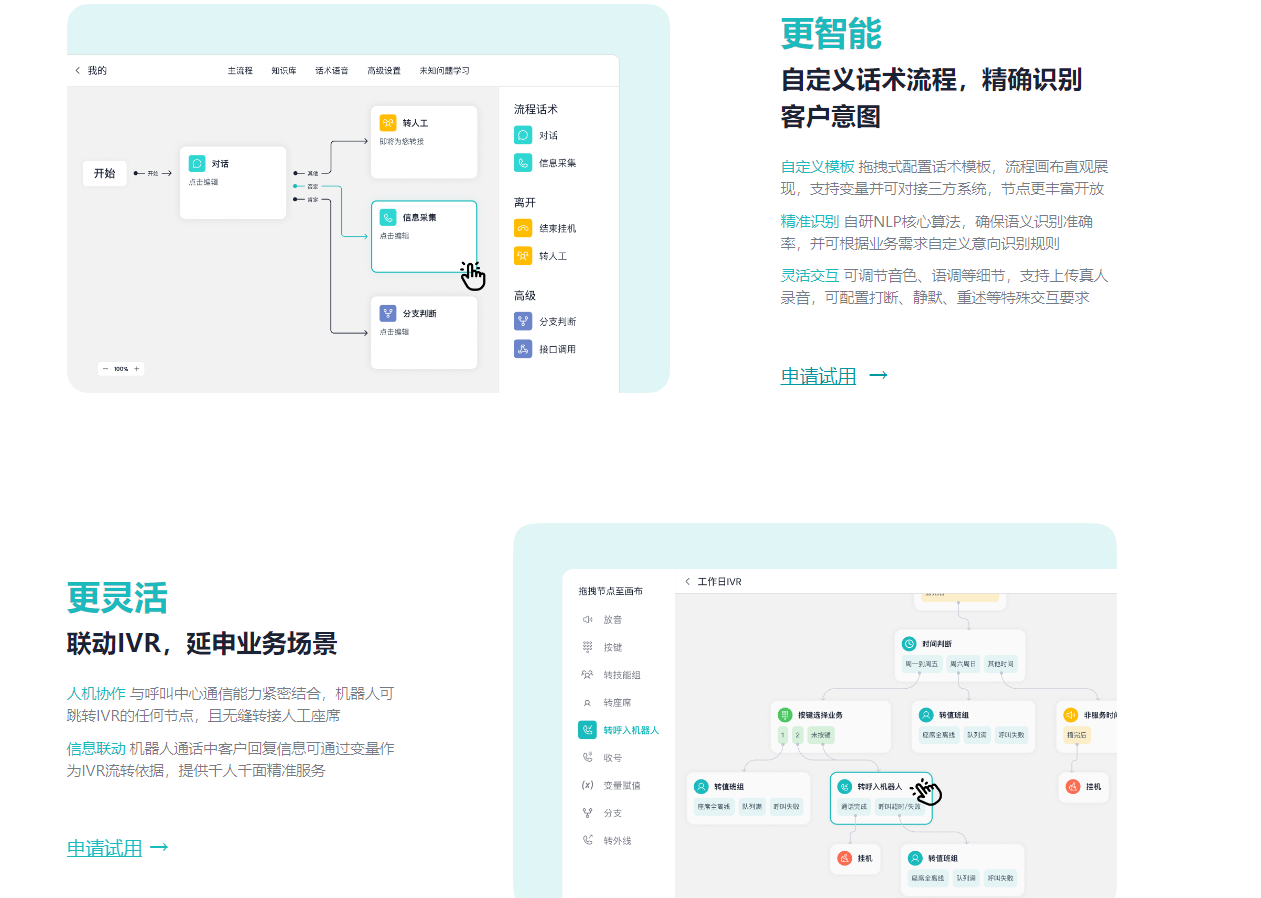Click the plus zoom-in button
Screen dimensions: 1261x898
point(137,369)
